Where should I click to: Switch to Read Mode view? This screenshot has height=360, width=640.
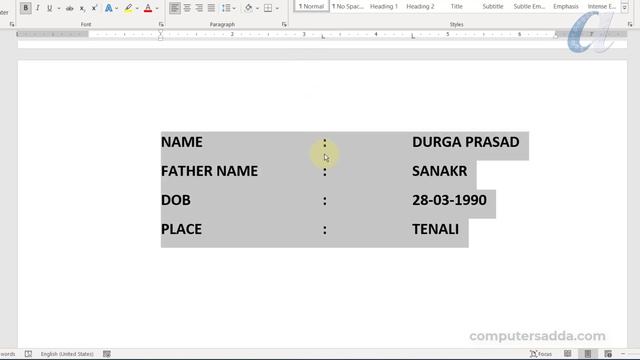pyautogui.click(x=568, y=354)
